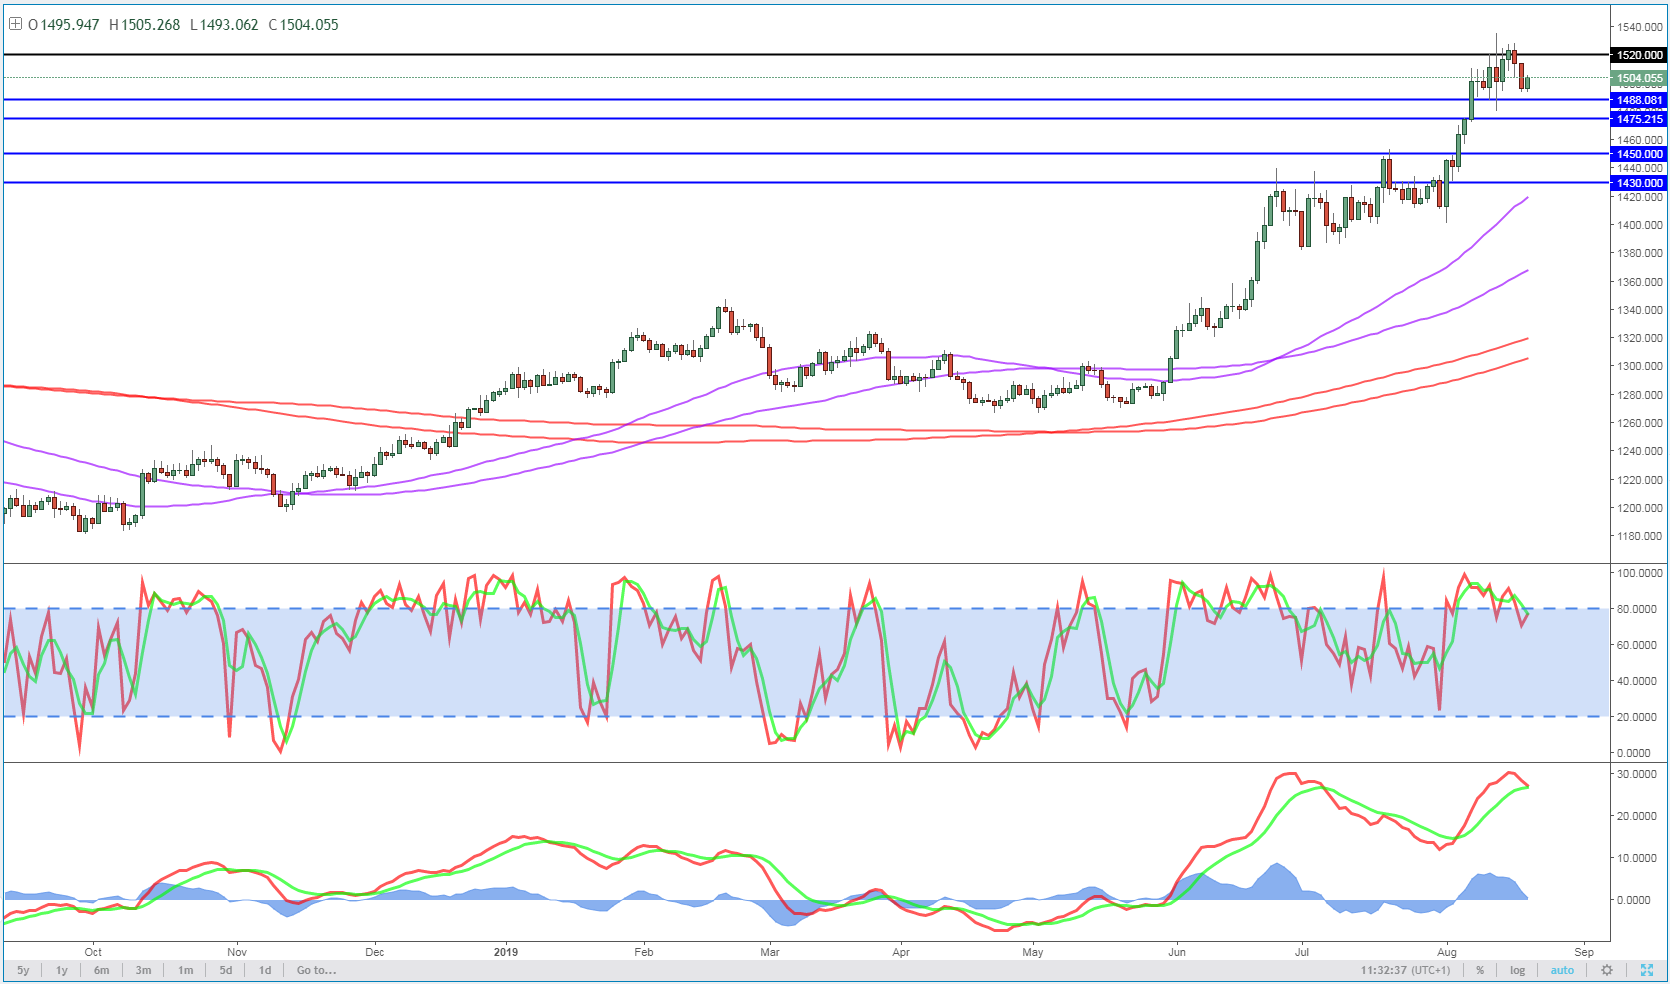Image resolution: width=1670 pixels, height=984 pixels.
Task: Select the 1d time range
Action: (x=265, y=970)
